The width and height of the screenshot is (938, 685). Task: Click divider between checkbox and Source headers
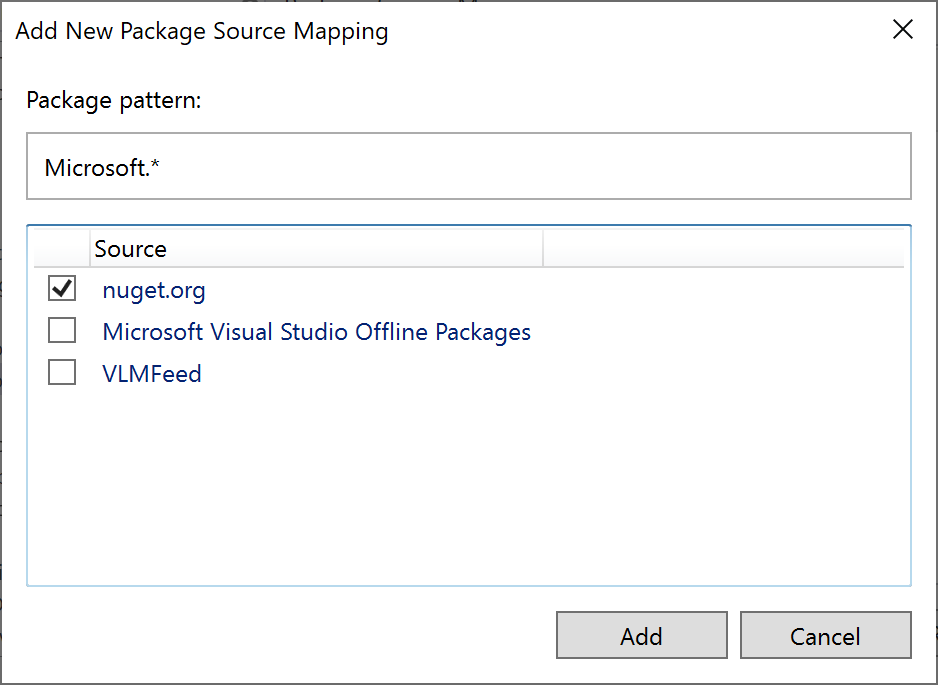click(89, 249)
